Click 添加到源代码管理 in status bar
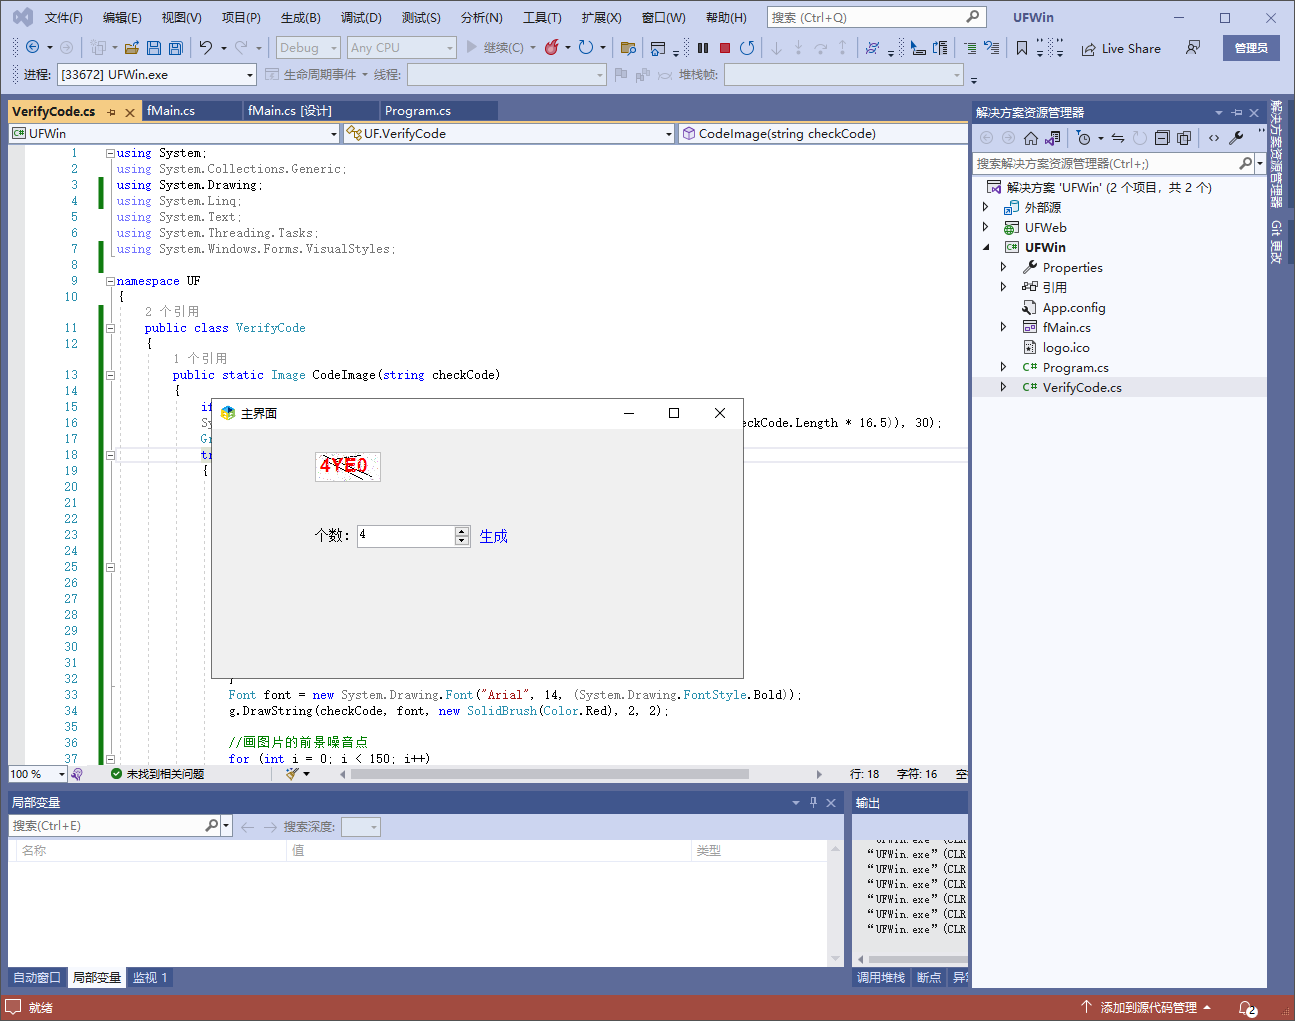The height and width of the screenshot is (1021, 1295). pos(1147,1007)
